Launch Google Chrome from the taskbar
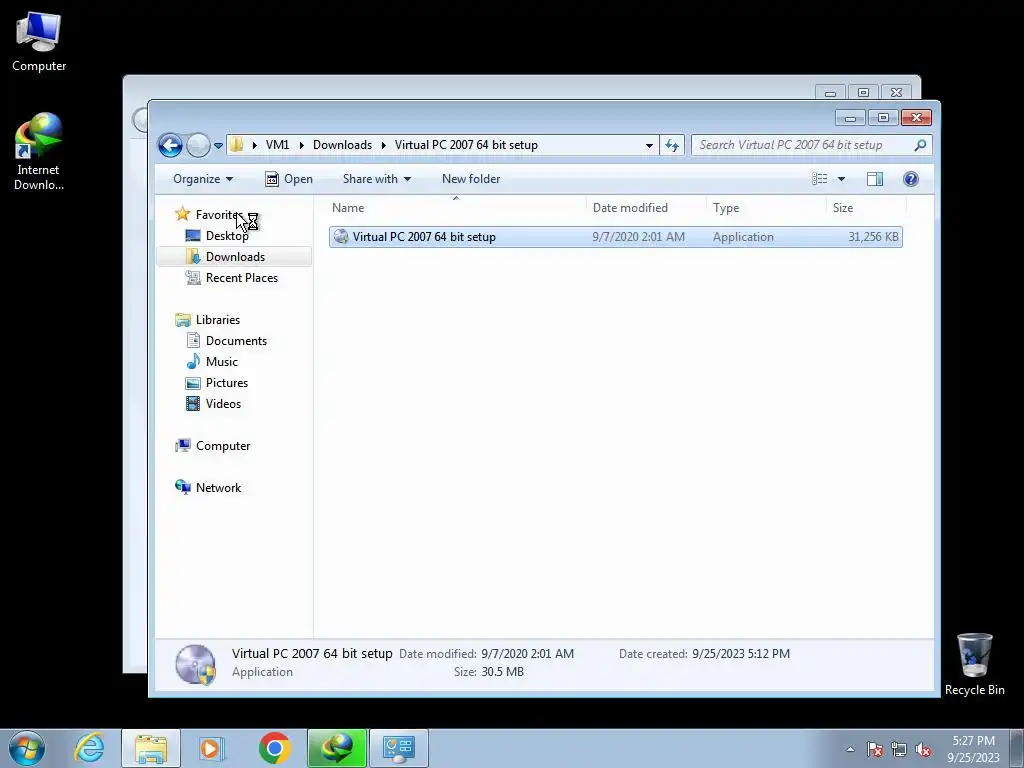 point(274,748)
